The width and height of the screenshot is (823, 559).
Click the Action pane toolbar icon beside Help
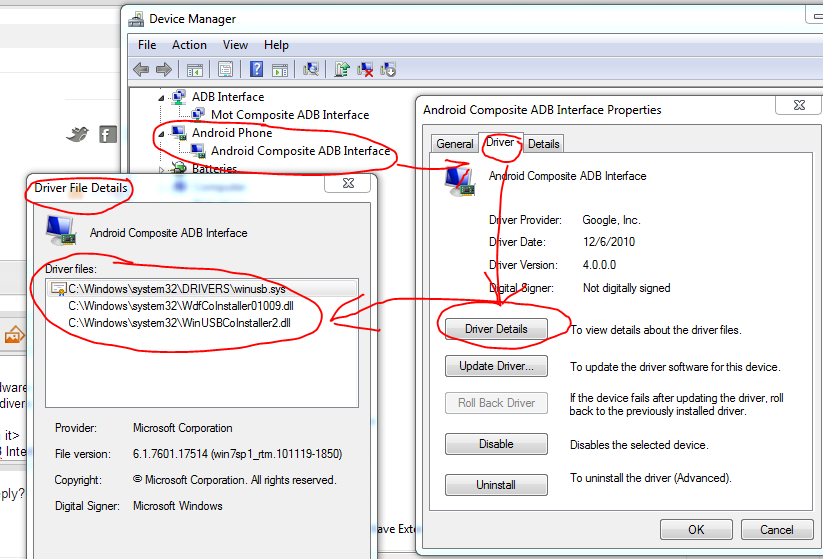point(280,69)
